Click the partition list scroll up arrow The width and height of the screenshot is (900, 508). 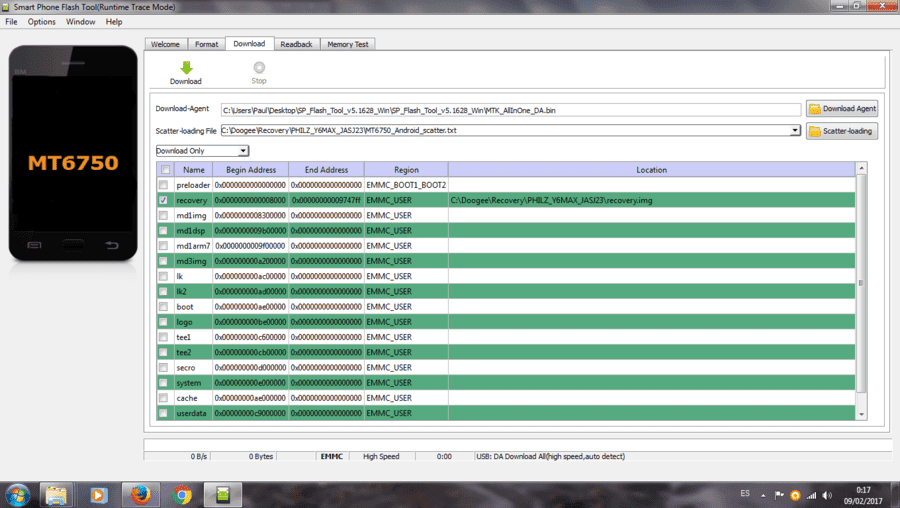tap(861, 168)
